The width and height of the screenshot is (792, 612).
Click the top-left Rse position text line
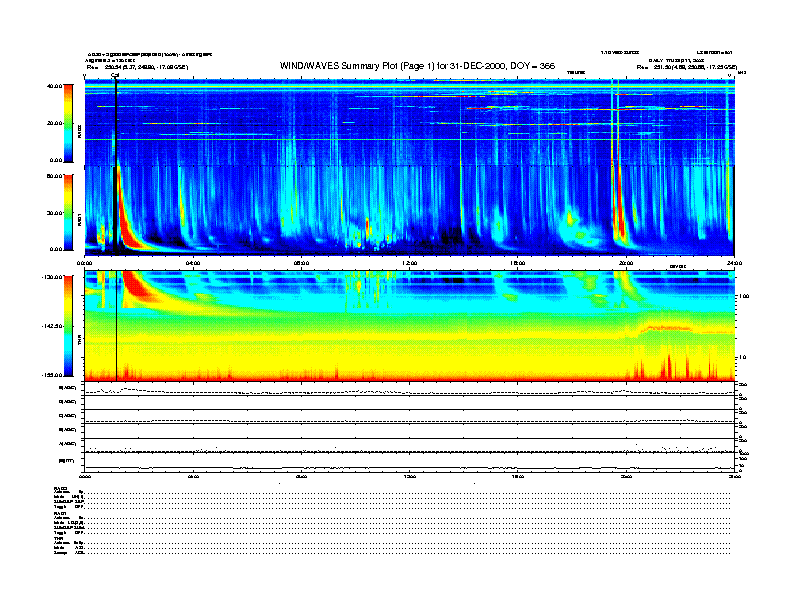137,67
